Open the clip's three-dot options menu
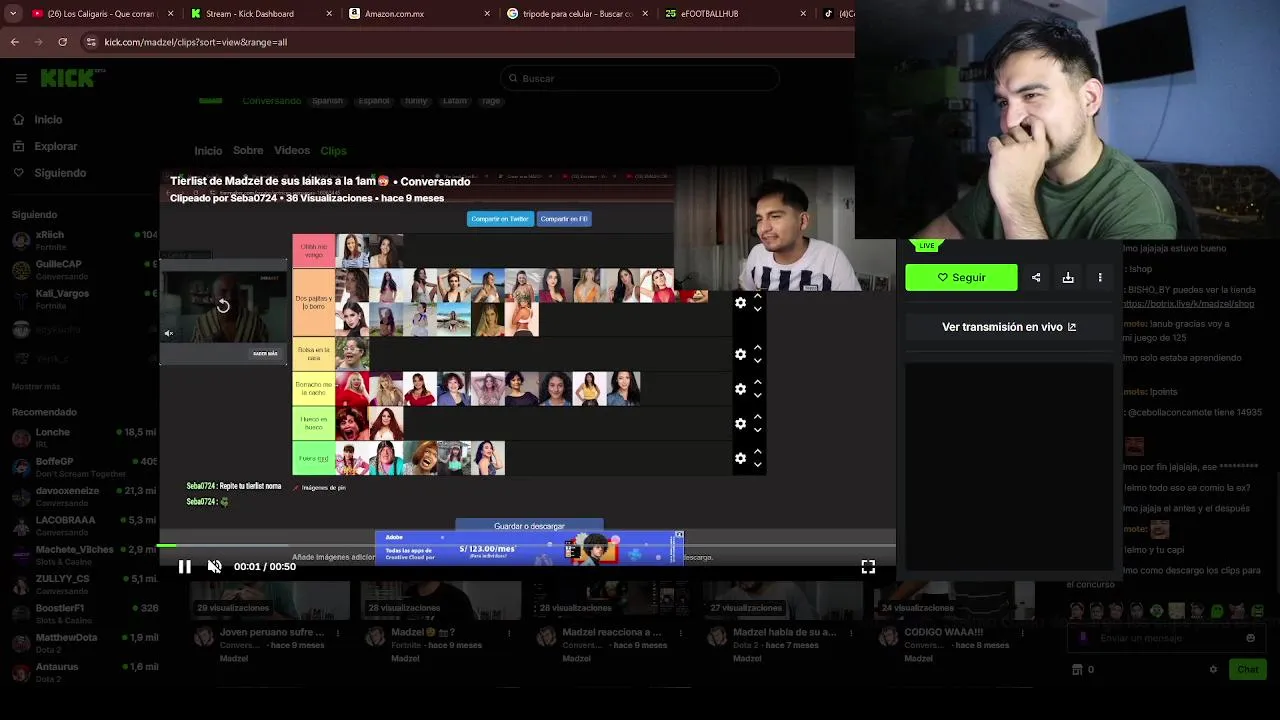 [x=1100, y=278]
